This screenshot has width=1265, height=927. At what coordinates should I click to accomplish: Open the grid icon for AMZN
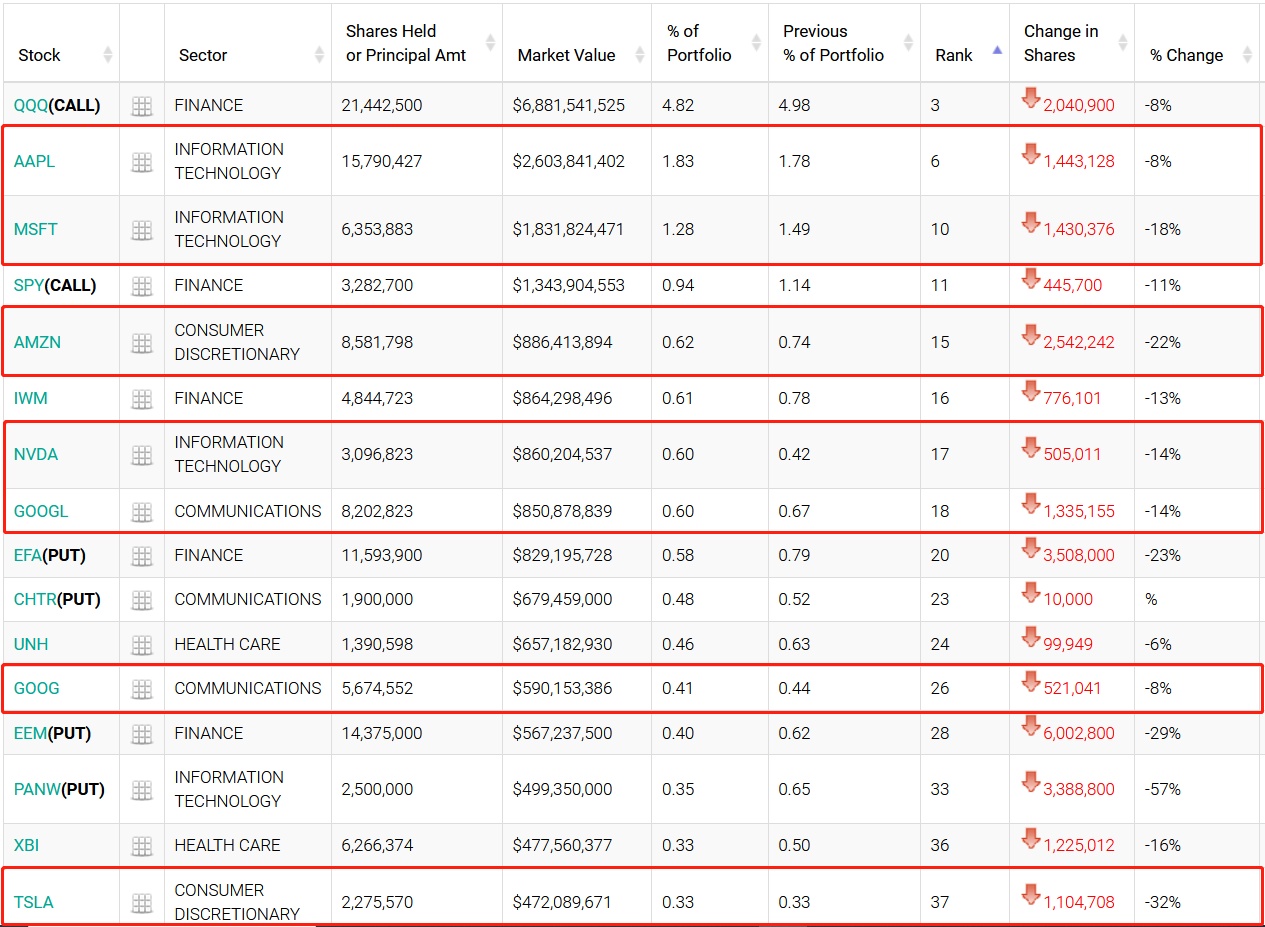coord(142,343)
